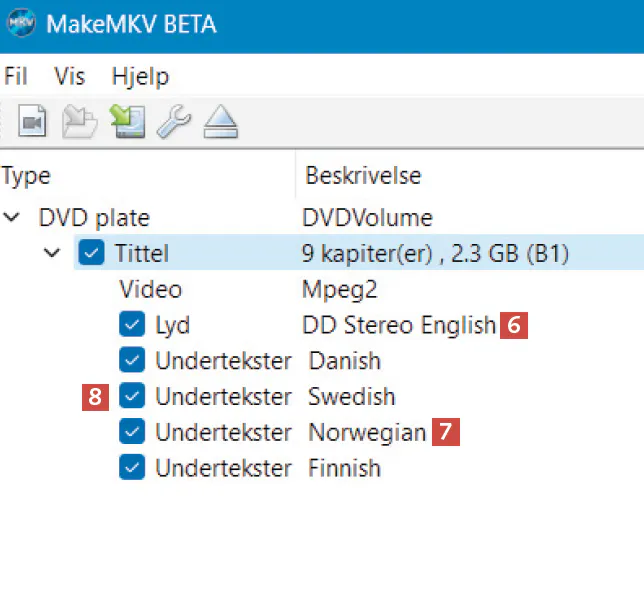644x607 pixels.
Task: Select the Video Mpeg2 track row
Action: 151,290
